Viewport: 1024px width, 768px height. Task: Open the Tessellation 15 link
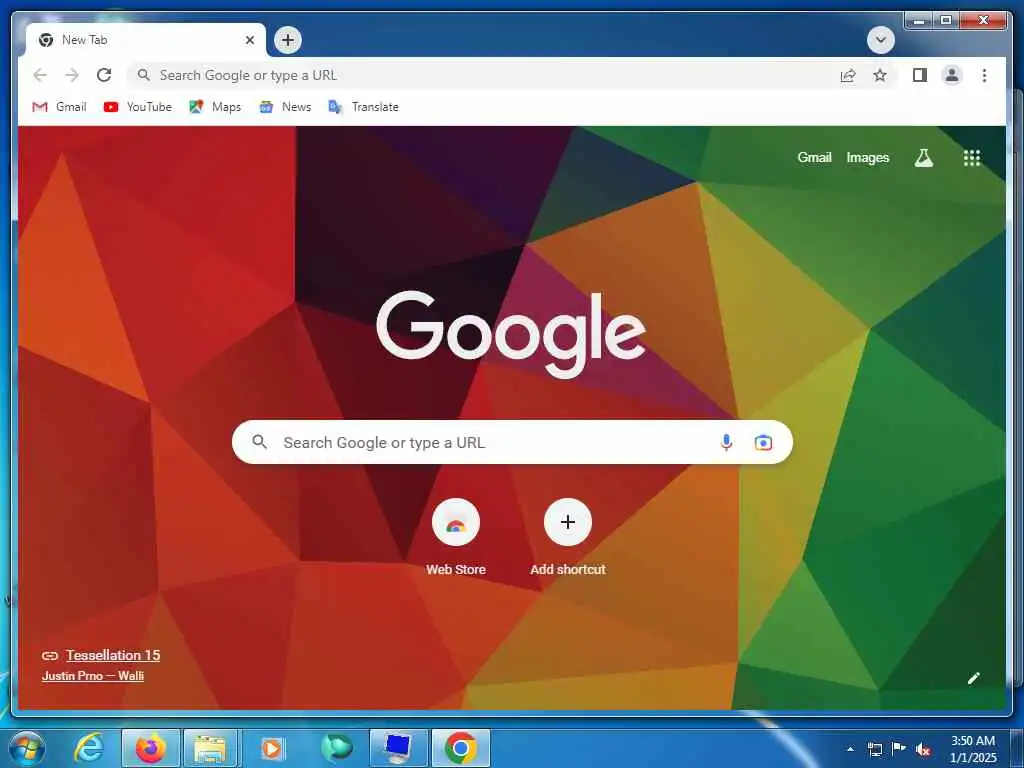tap(112, 655)
